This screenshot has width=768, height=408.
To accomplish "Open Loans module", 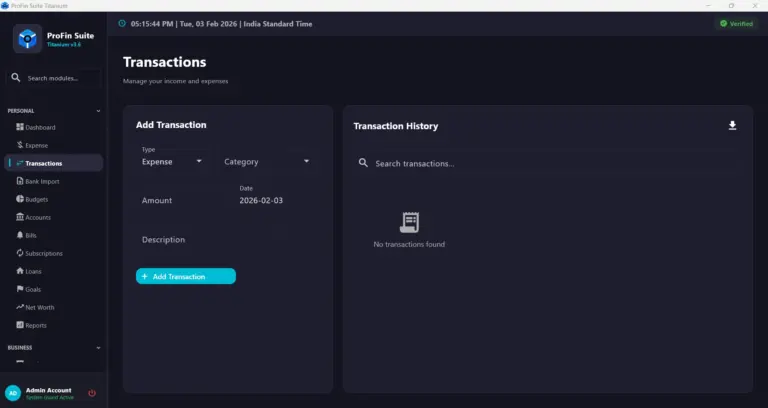I will [53, 271].
